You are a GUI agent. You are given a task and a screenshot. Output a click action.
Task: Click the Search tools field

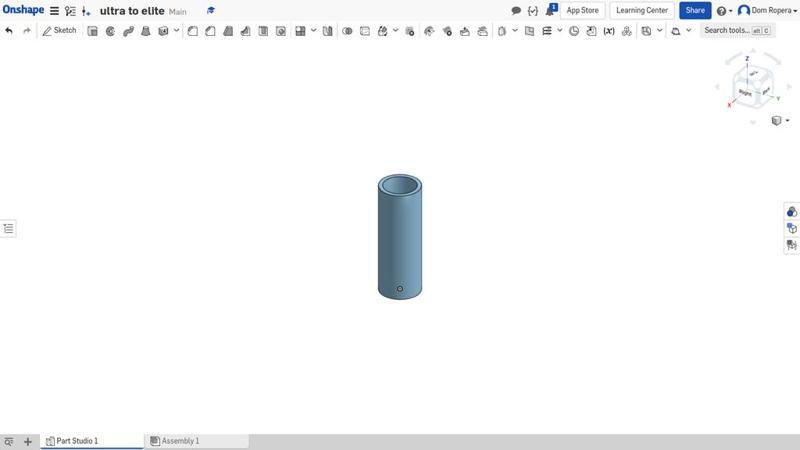(737, 31)
